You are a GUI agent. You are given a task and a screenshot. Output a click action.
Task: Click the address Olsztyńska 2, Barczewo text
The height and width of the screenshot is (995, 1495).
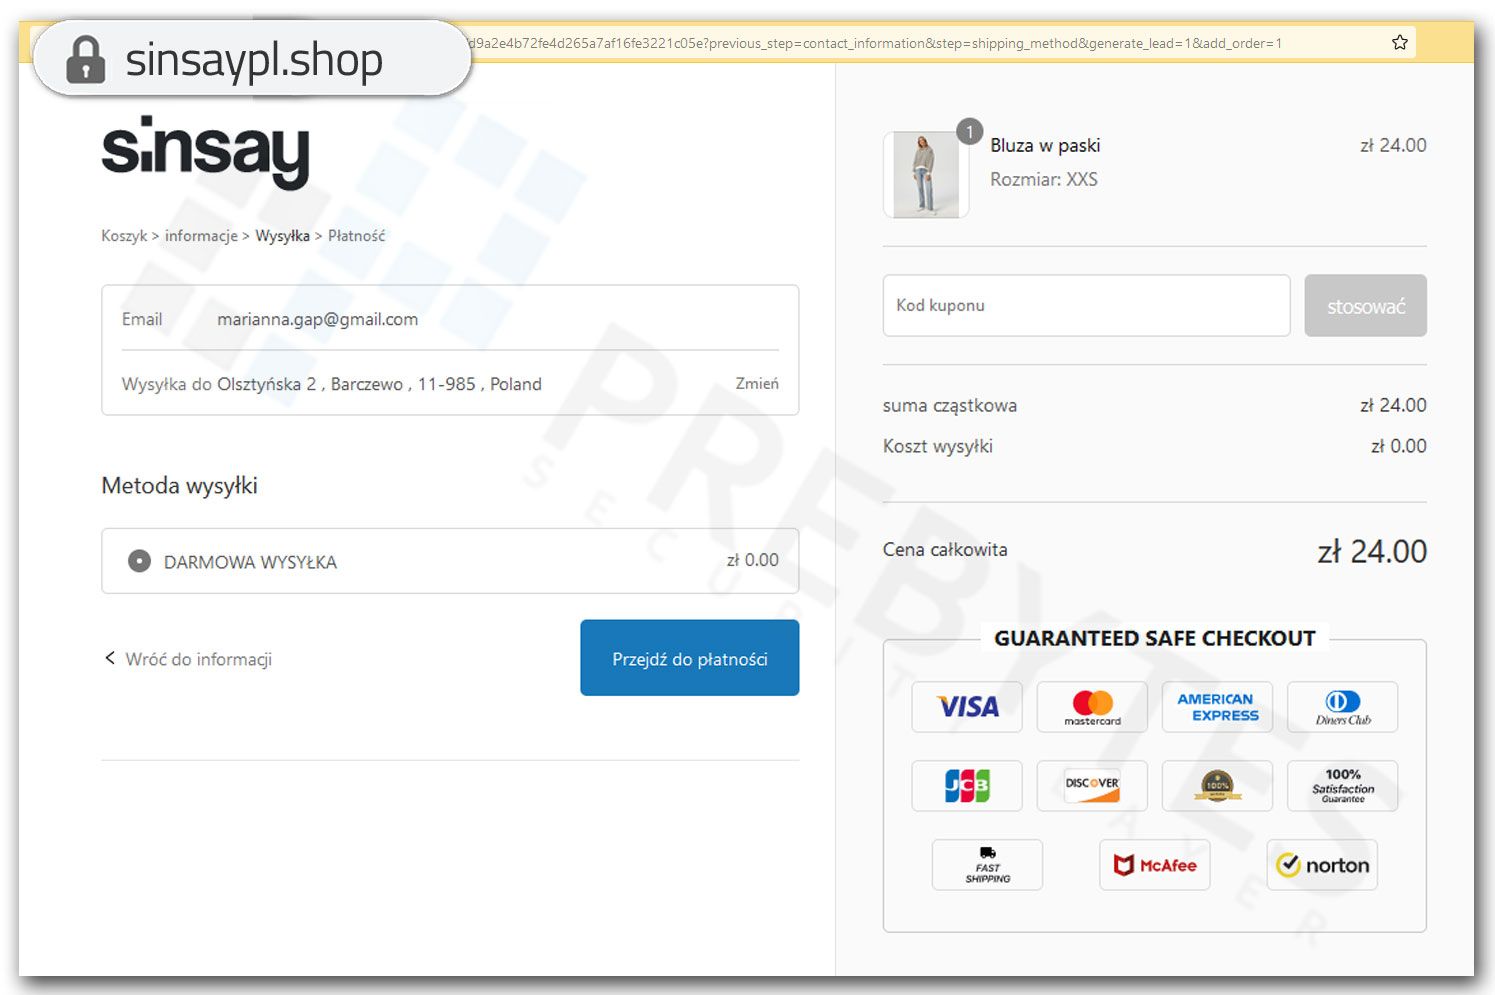(x=379, y=384)
